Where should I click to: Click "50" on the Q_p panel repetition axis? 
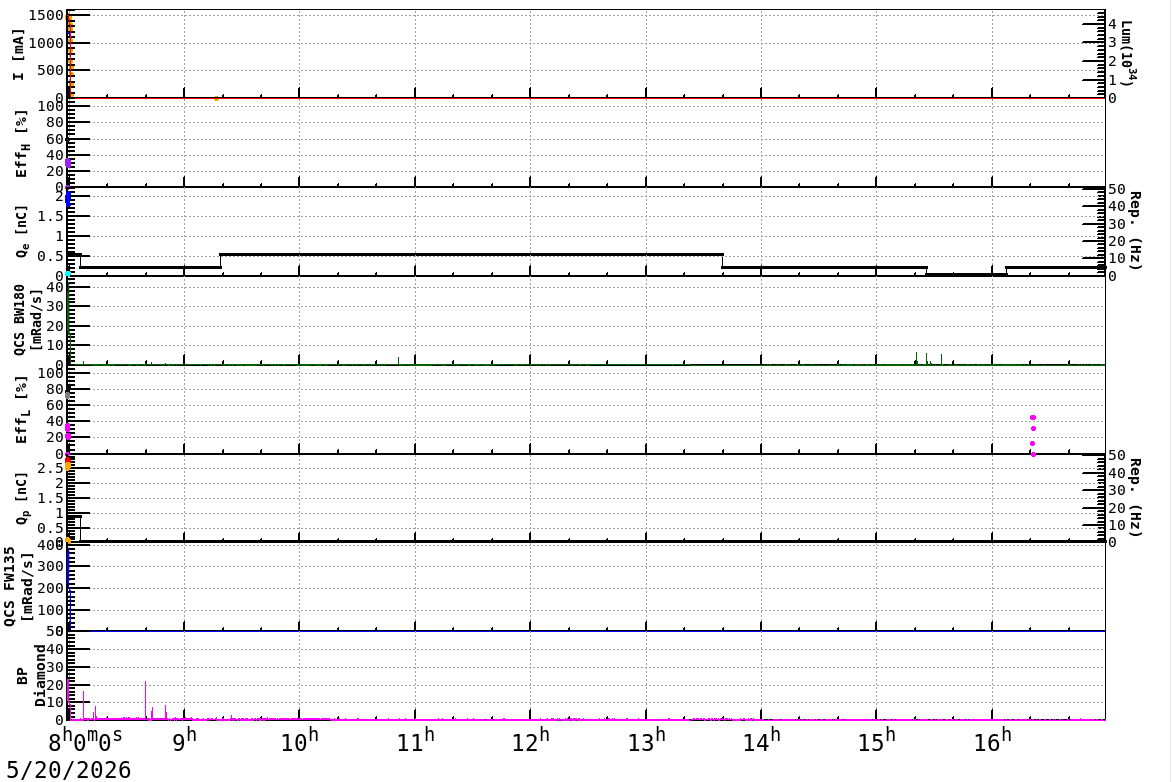coord(1117,456)
